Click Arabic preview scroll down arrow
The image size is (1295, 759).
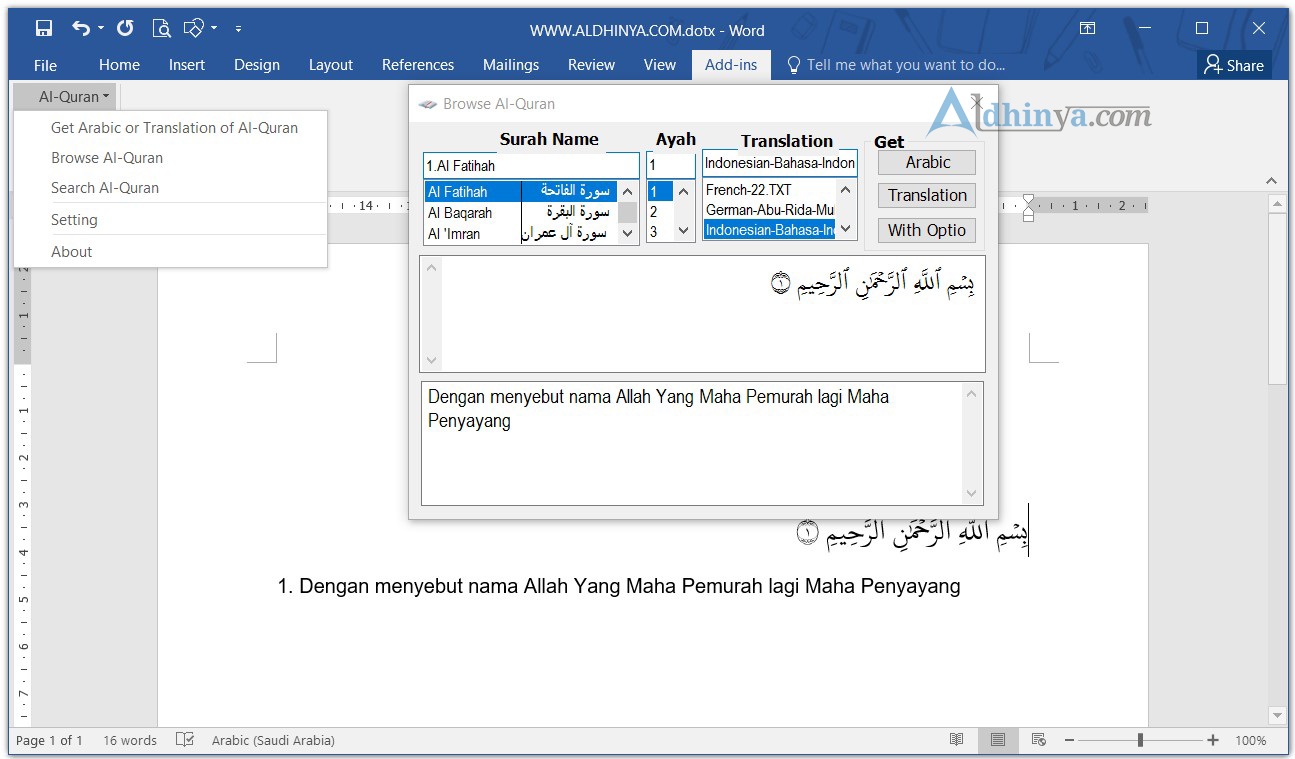(432, 360)
